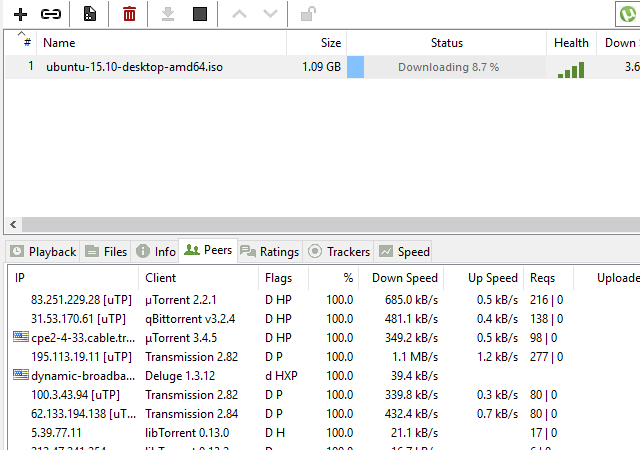Click the Downloading 8.7 % progress bar
The width and height of the screenshot is (640, 450).
(x=447, y=67)
